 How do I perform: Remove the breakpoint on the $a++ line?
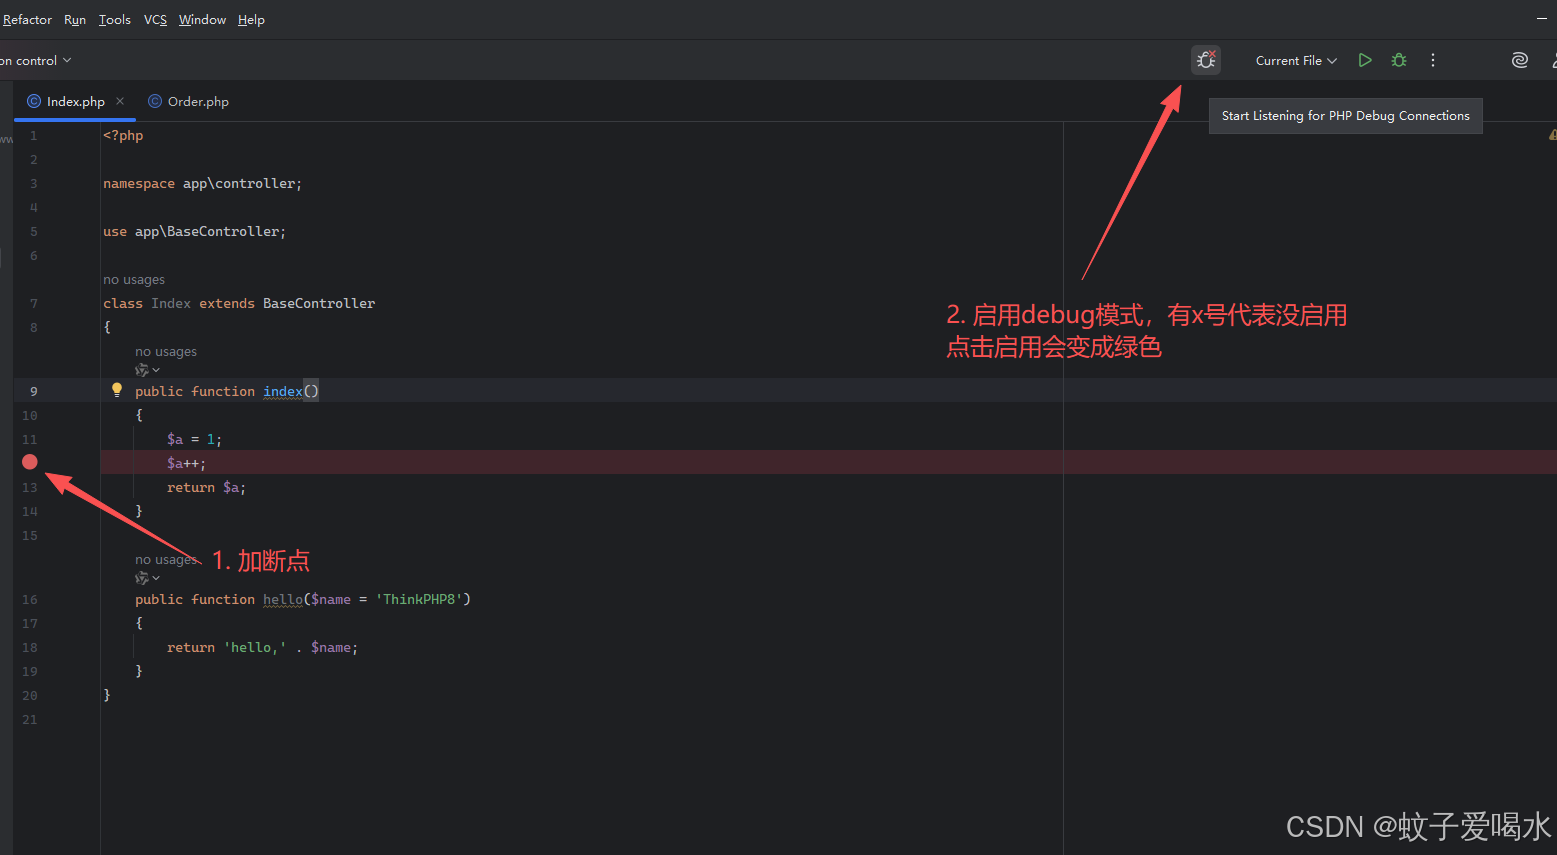pos(29,462)
